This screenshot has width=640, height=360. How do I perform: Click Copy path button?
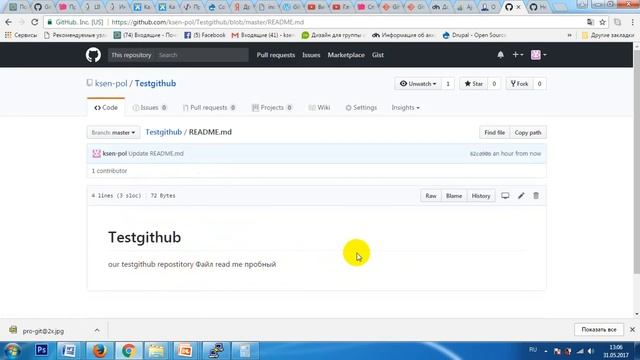tap(528, 133)
